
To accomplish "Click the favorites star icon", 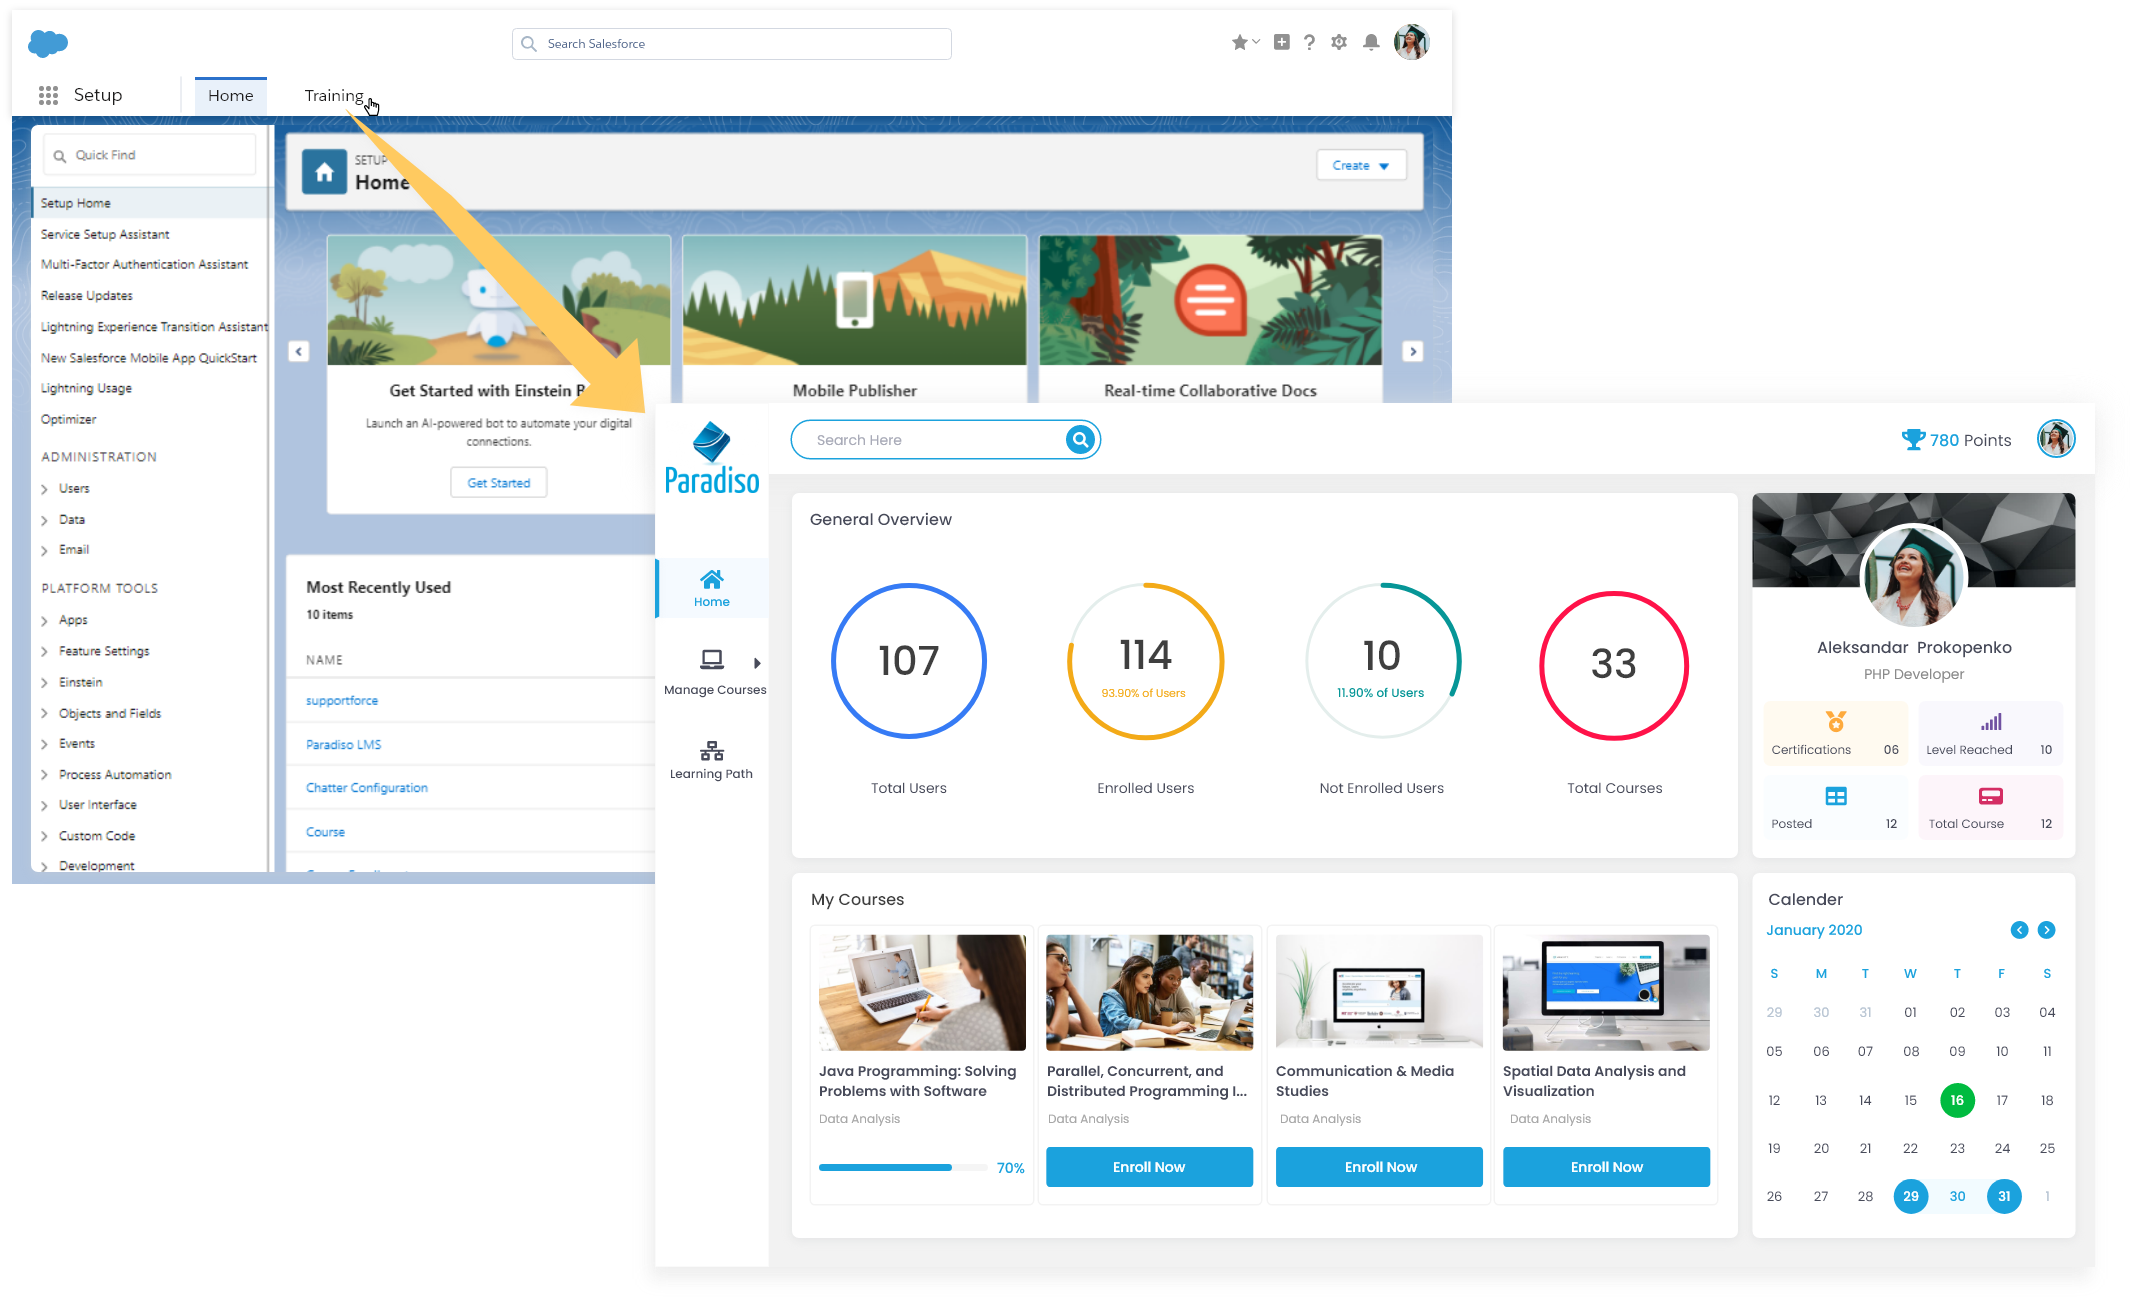I will point(1240,42).
